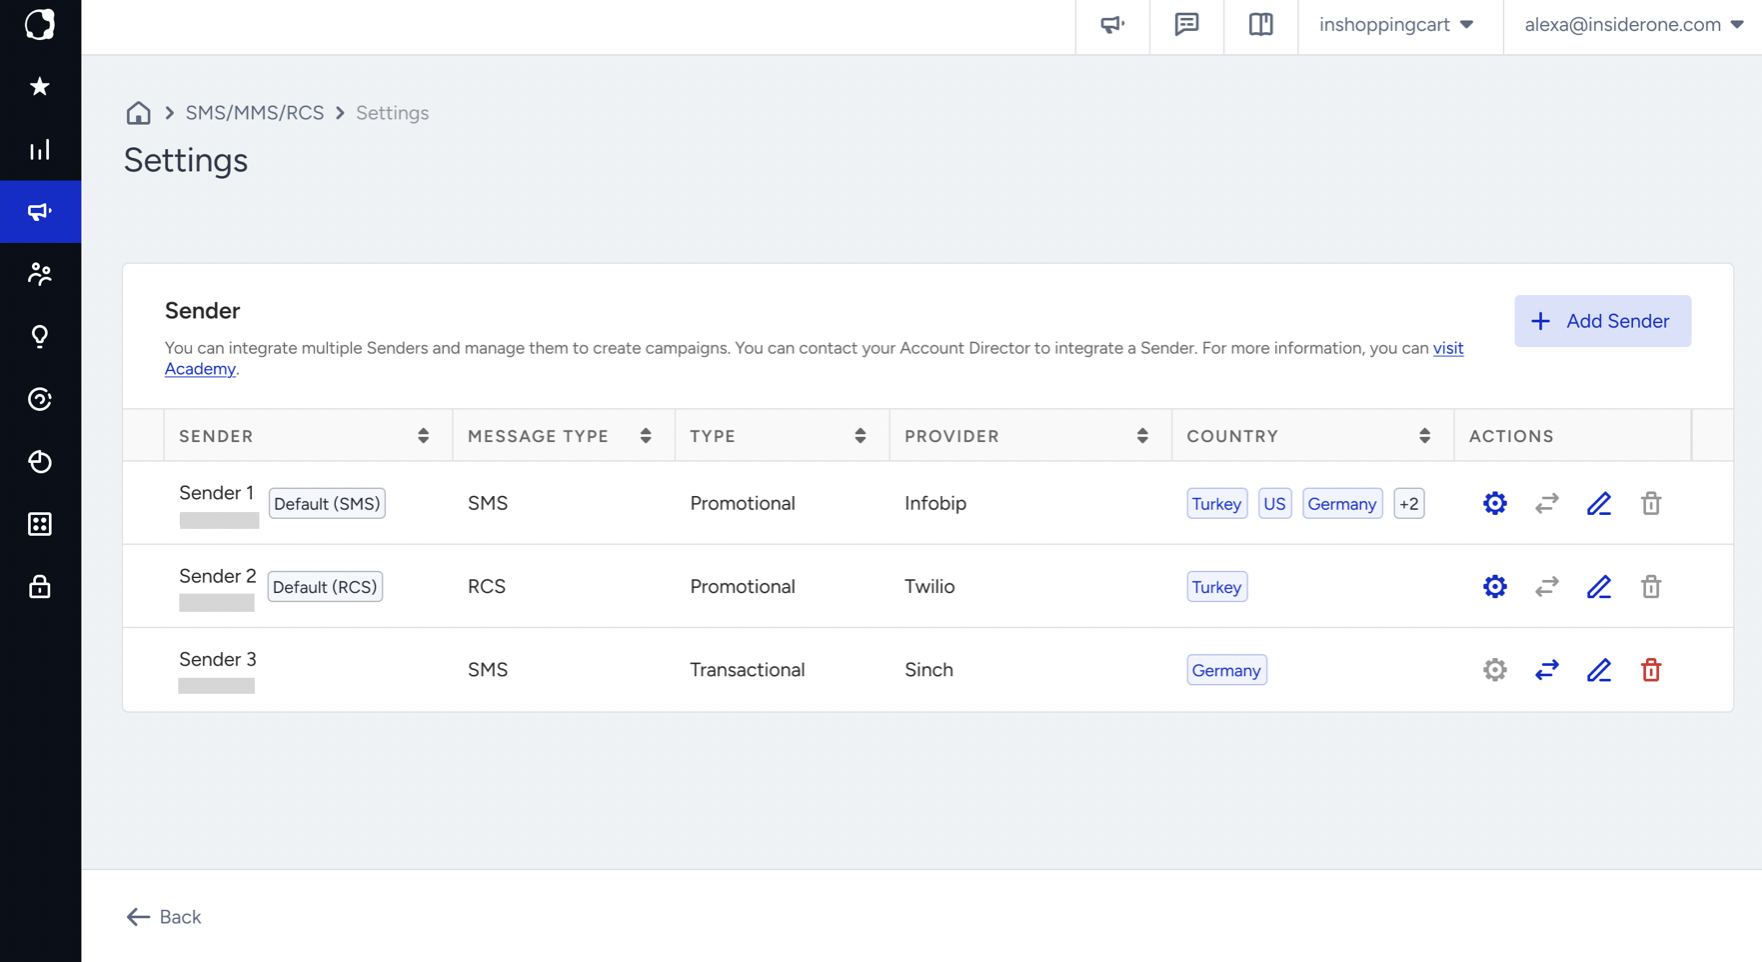Open the book documentation icon in header
Viewport: 1762px width, 962px height.
click(x=1260, y=25)
